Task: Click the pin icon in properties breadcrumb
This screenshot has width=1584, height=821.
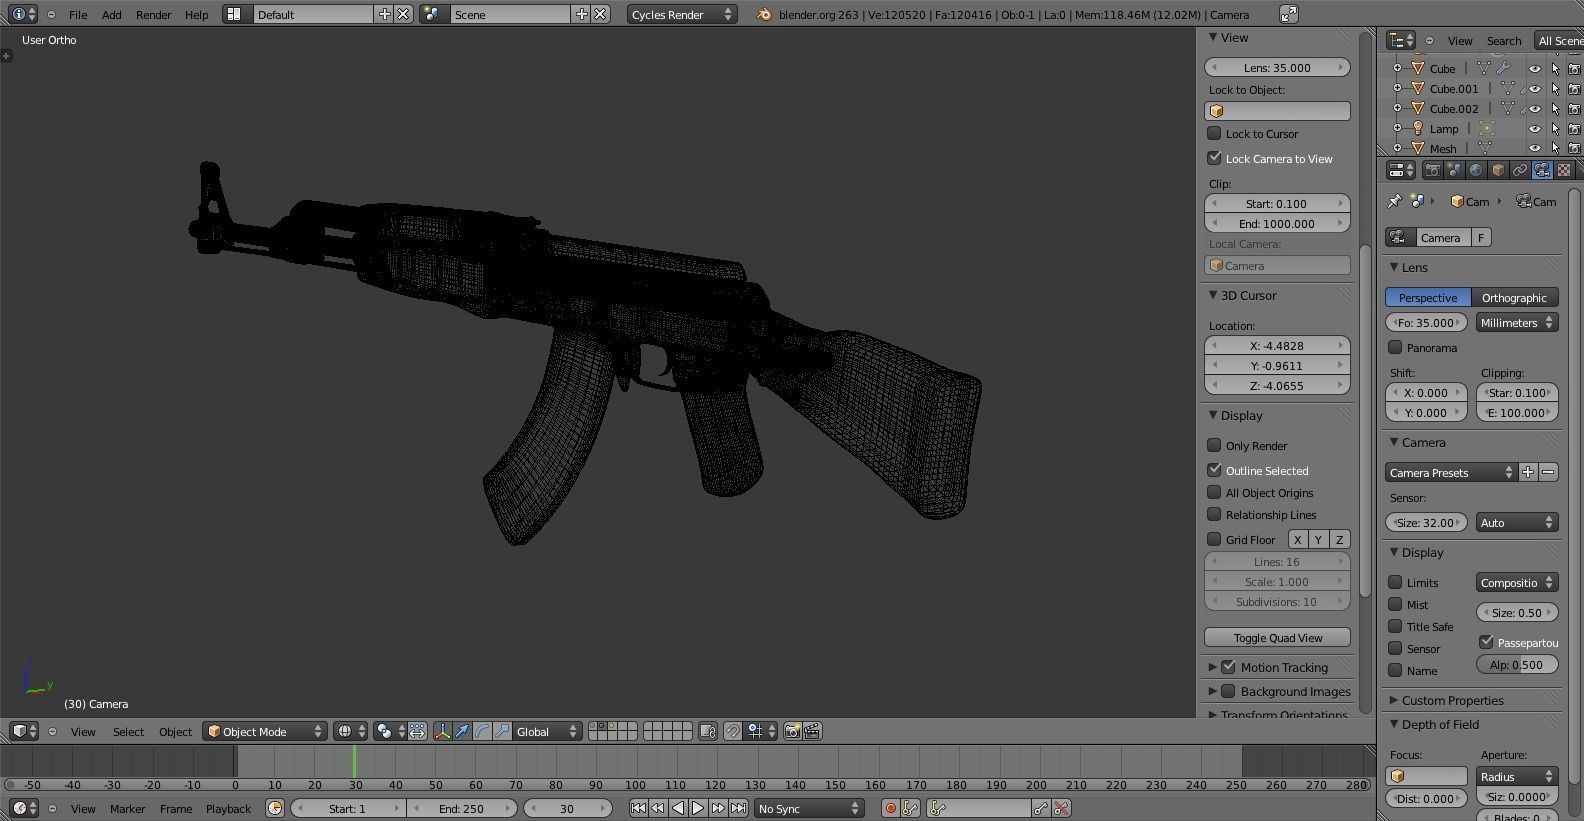Action: click(1394, 201)
